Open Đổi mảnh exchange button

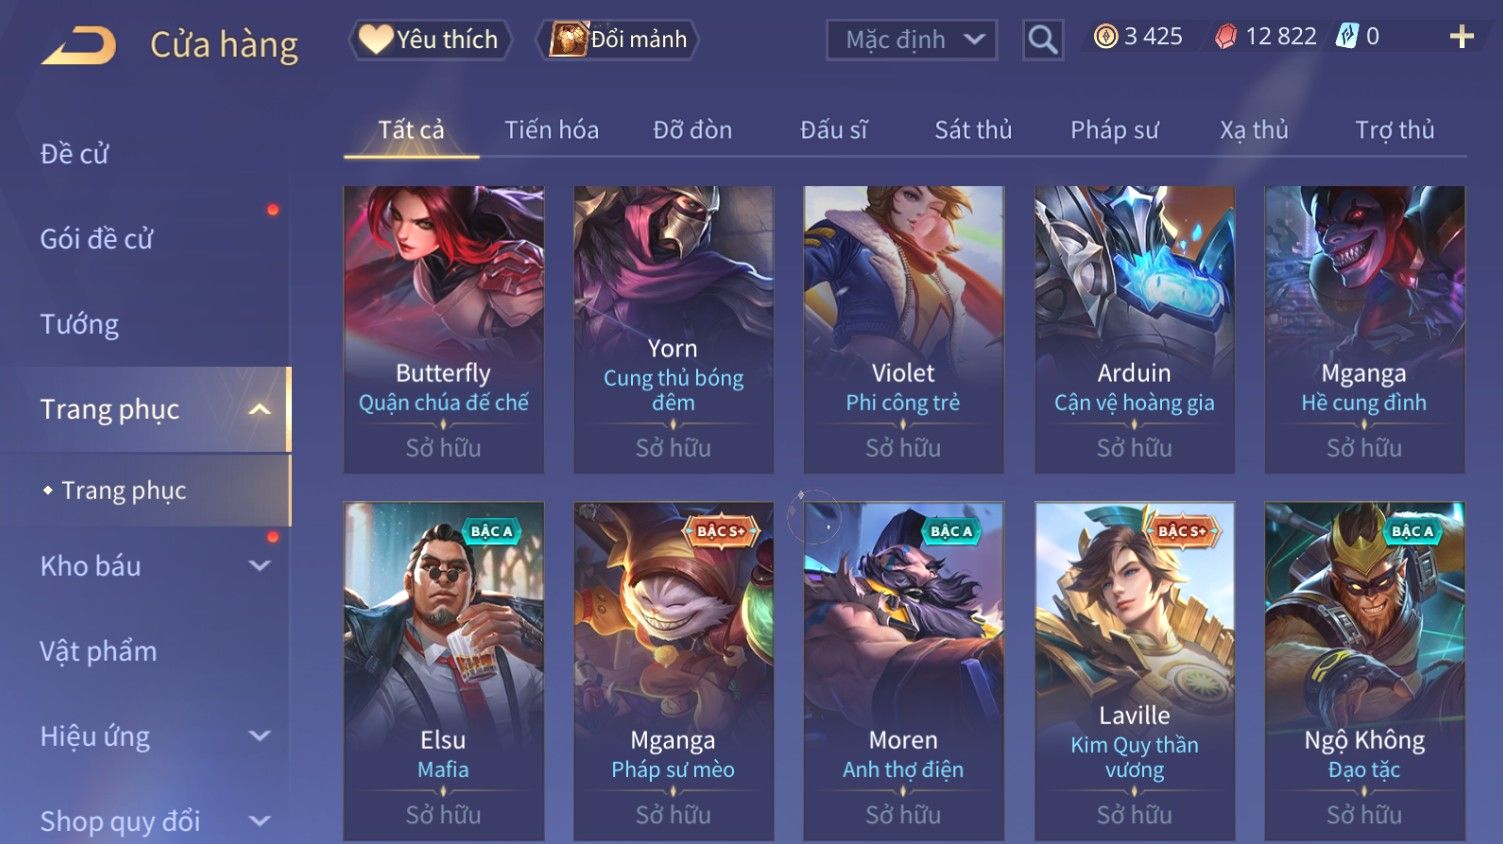coord(618,40)
